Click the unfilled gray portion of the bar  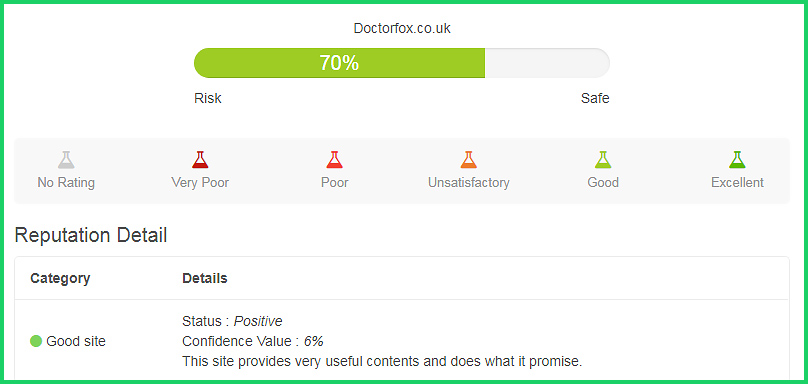pyautogui.click(x=547, y=63)
